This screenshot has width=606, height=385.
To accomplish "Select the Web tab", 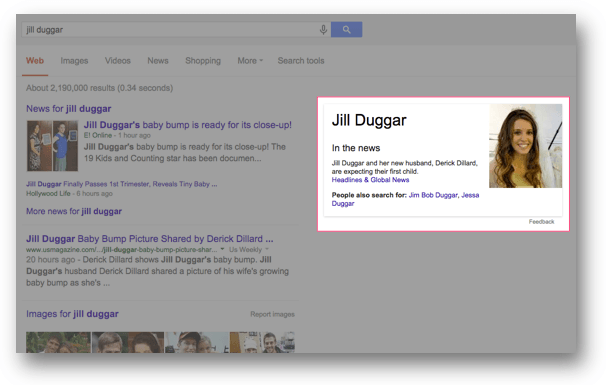I will (x=35, y=61).
